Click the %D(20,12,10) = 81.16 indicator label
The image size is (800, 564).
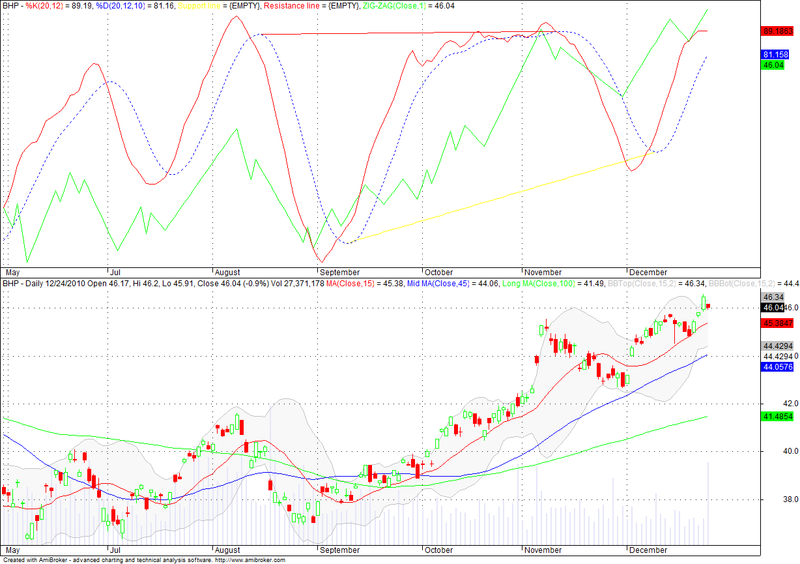135,6
